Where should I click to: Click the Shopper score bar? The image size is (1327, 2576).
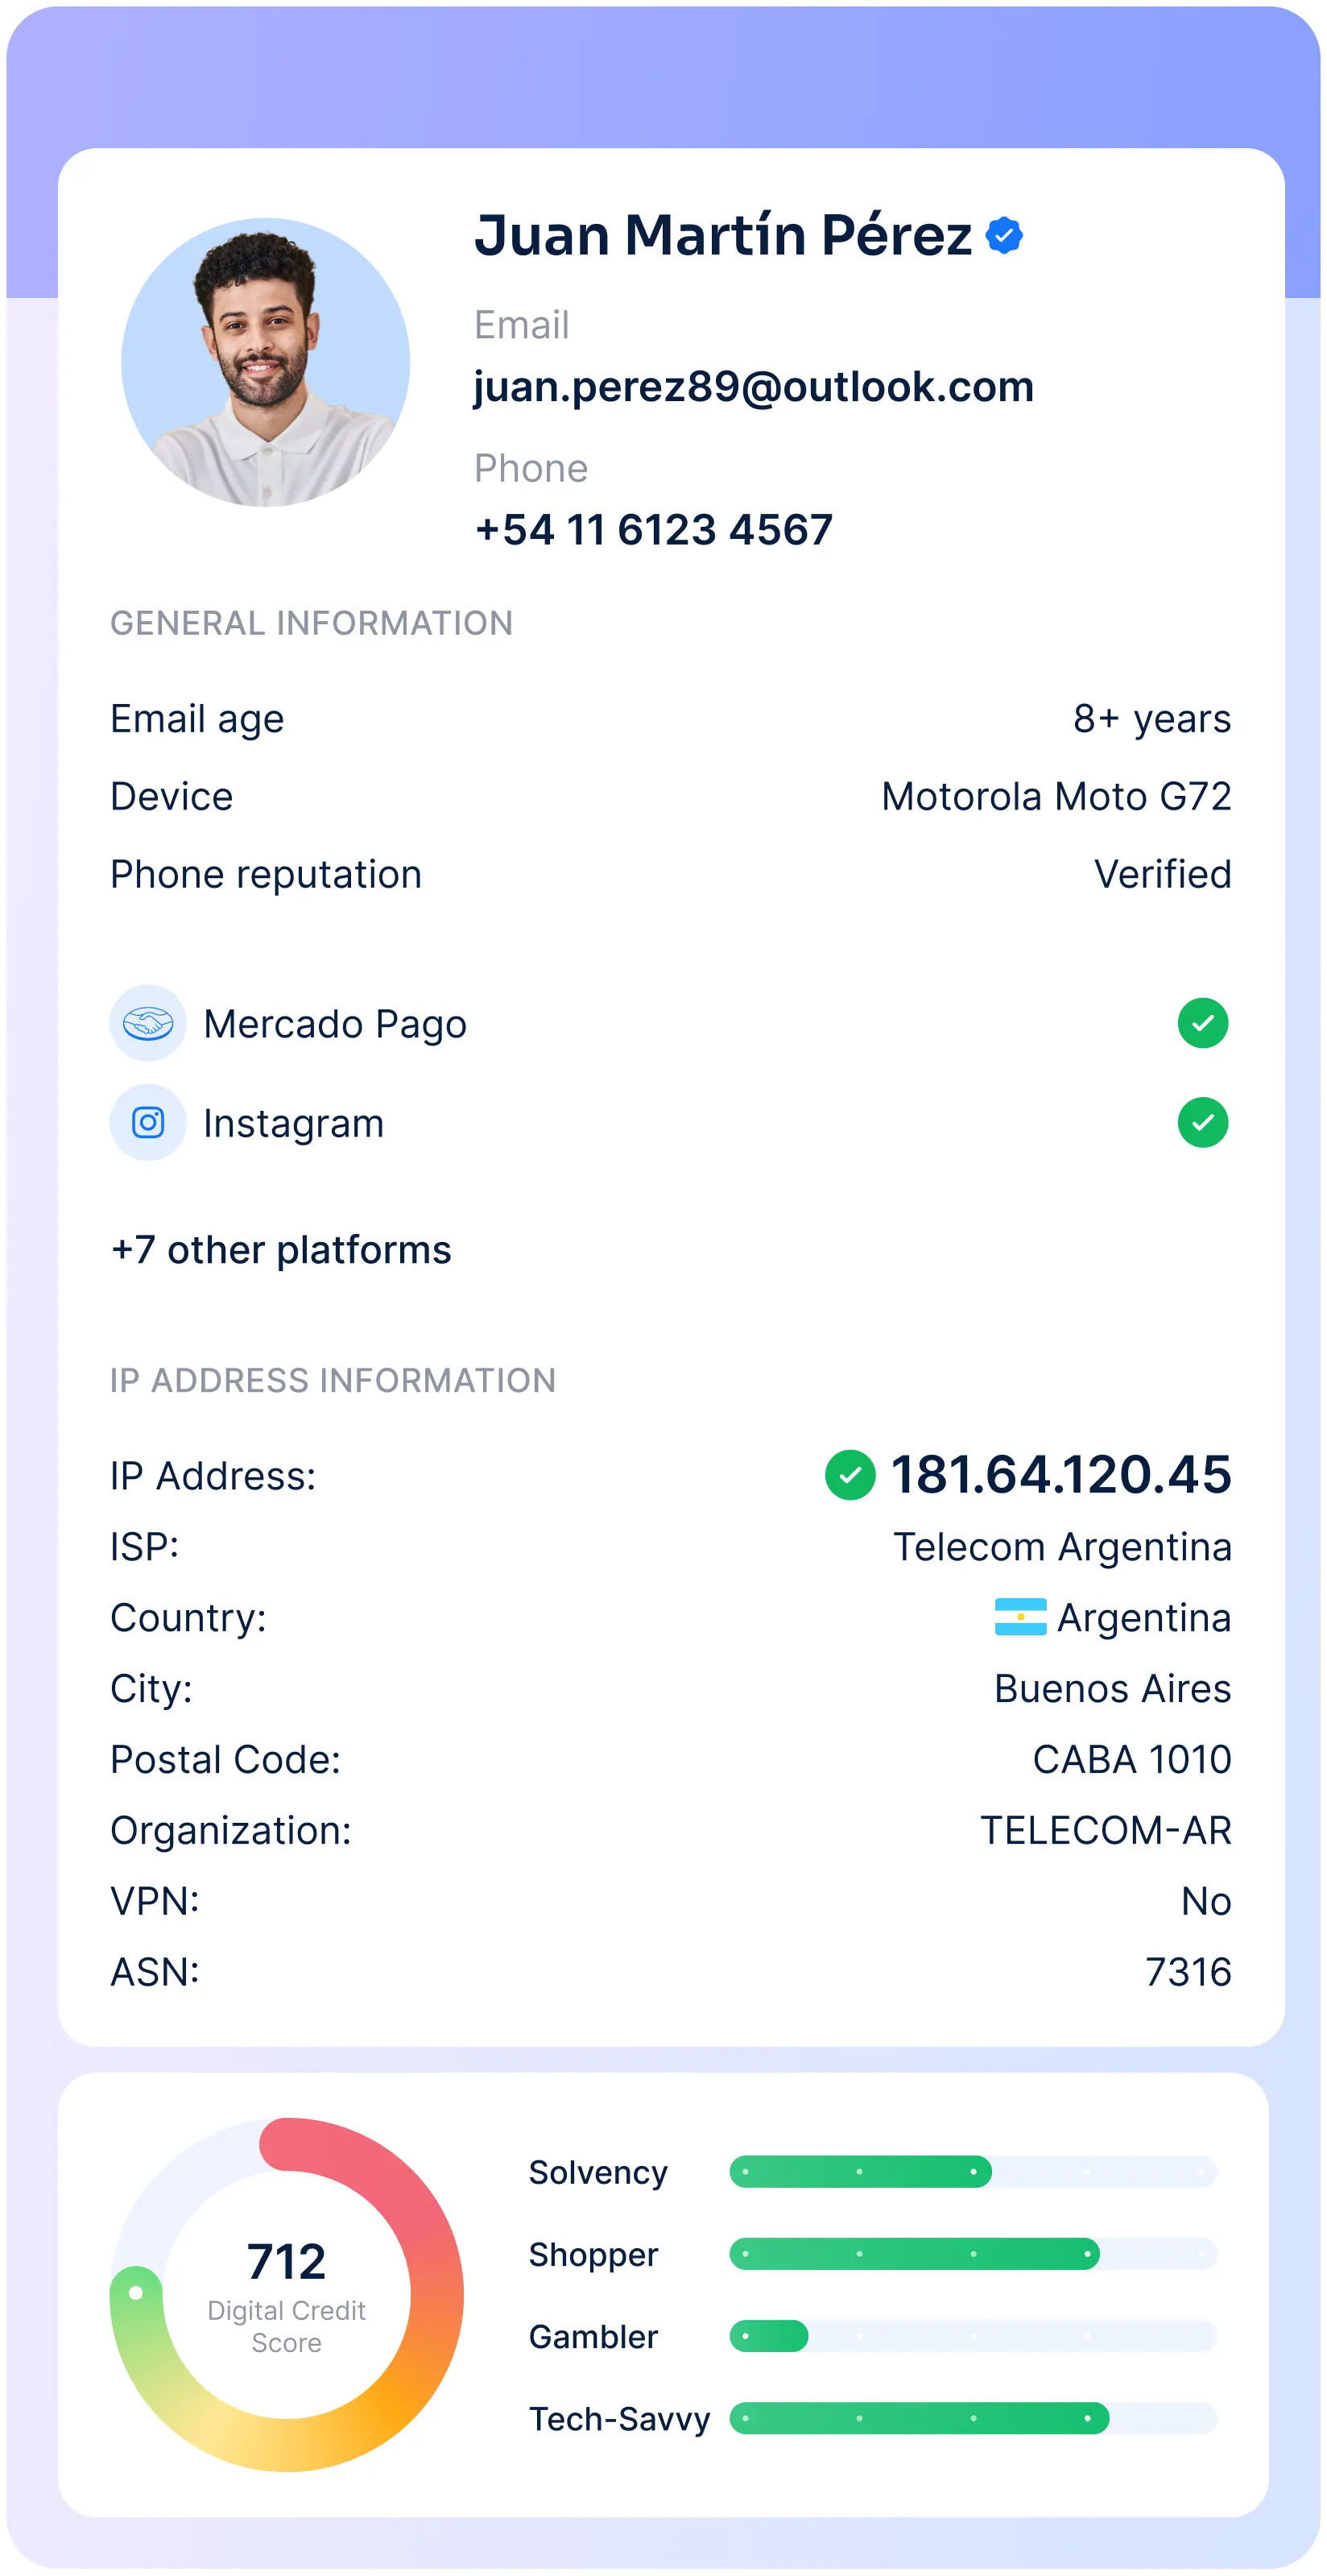[973, 2253]
